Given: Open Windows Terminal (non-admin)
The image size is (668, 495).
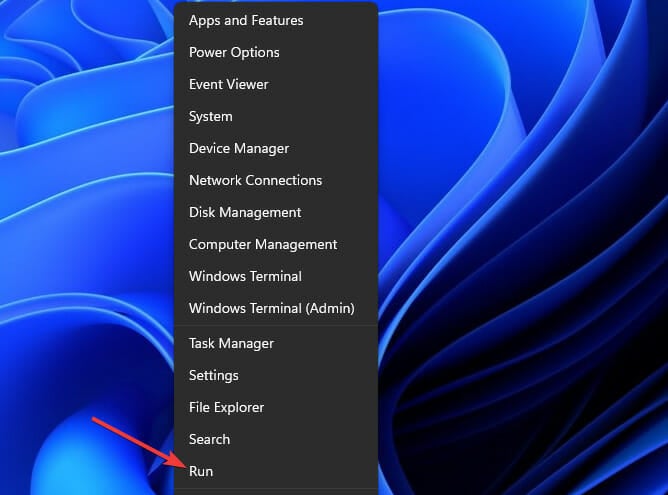Looking at the screenshot, I should pos(276,276).
